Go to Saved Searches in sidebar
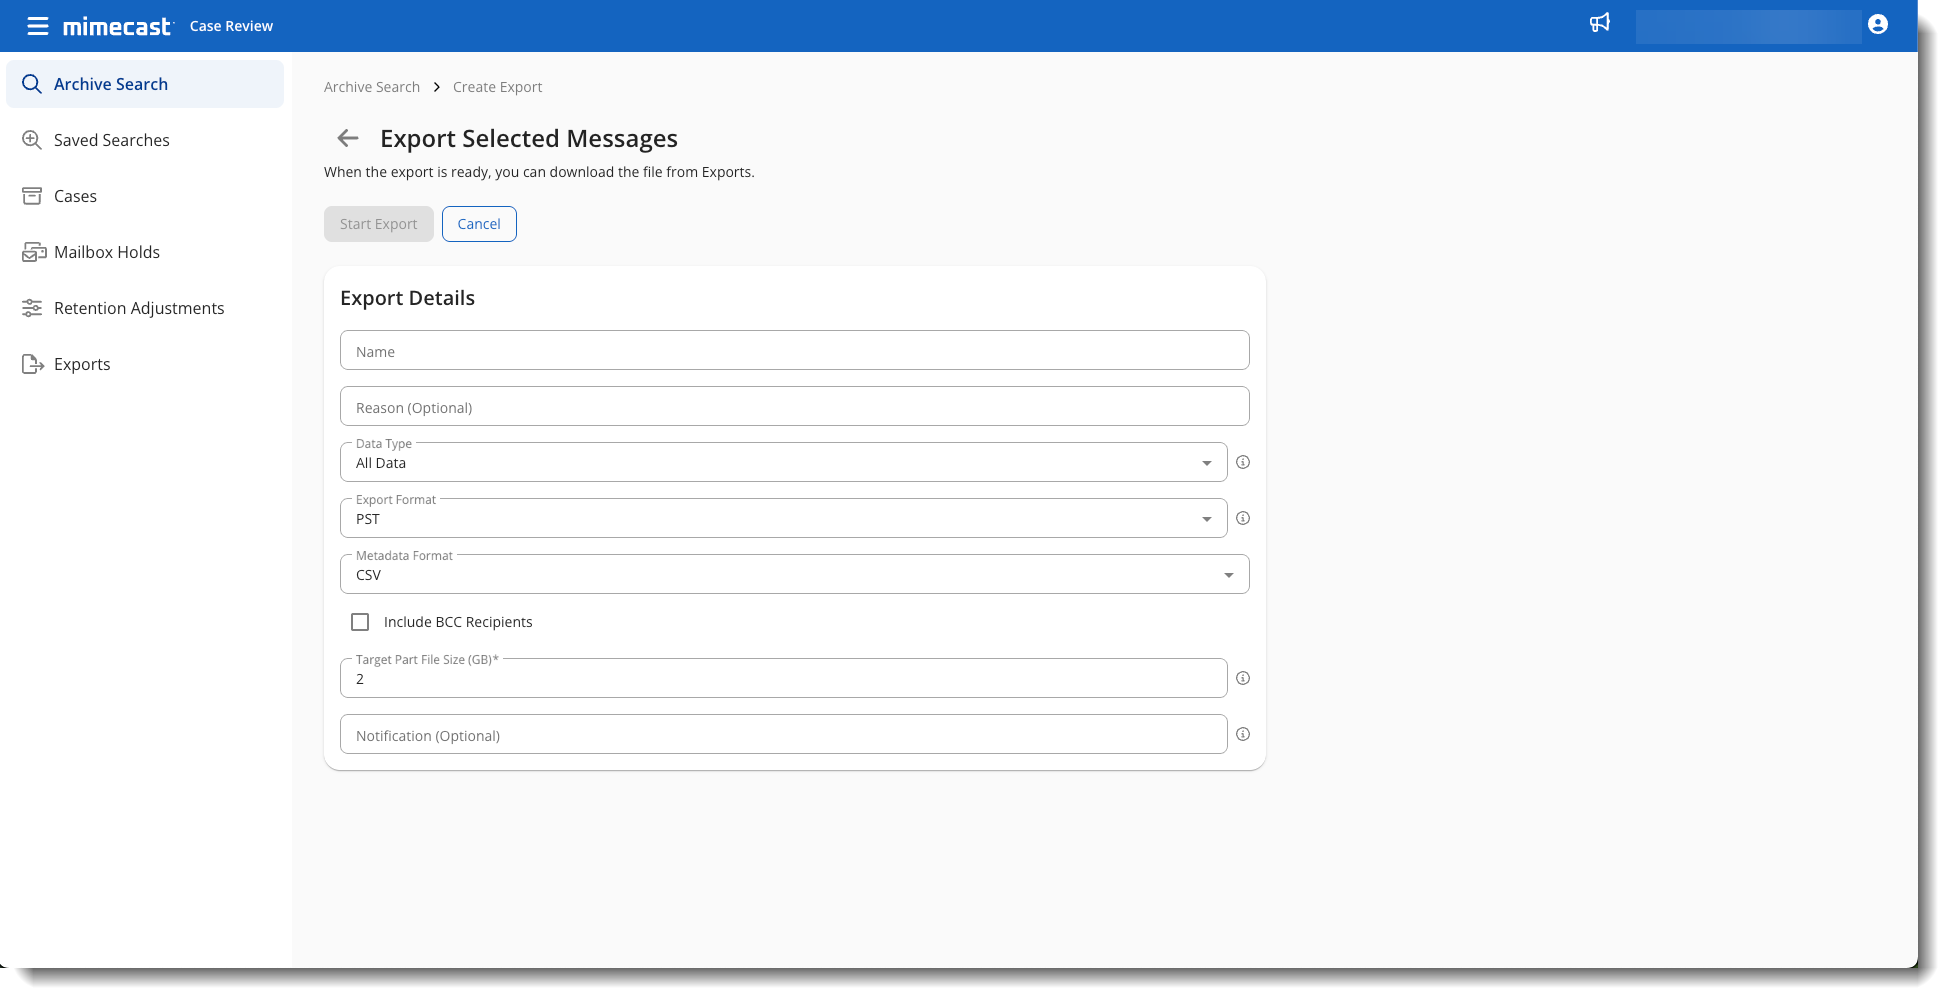 (x=111, y=140)
